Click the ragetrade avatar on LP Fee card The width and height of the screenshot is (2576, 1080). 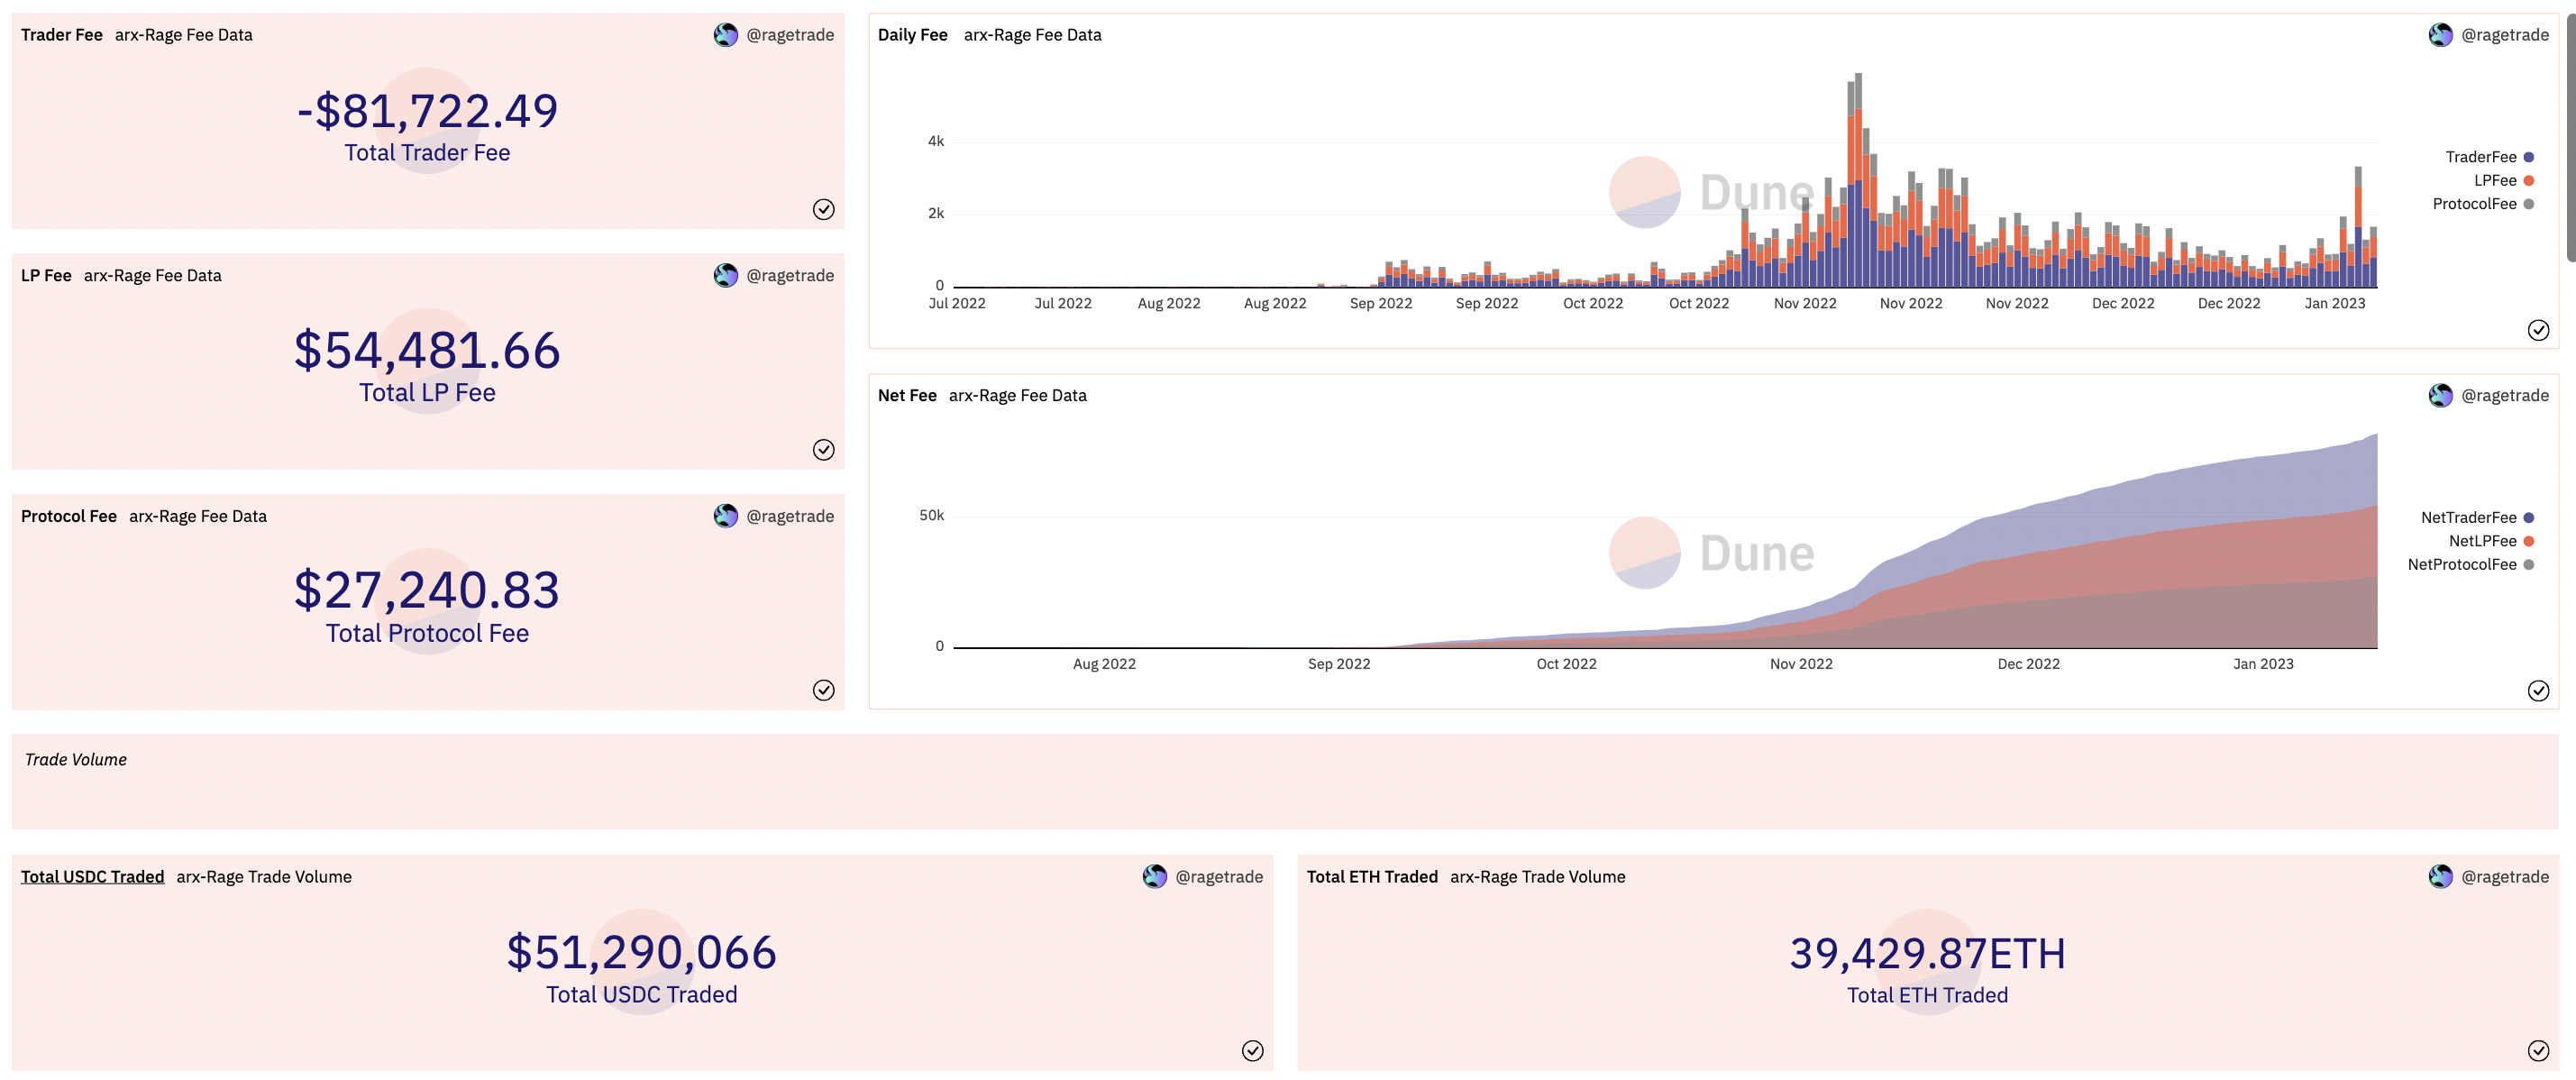(x=726, y=275)
